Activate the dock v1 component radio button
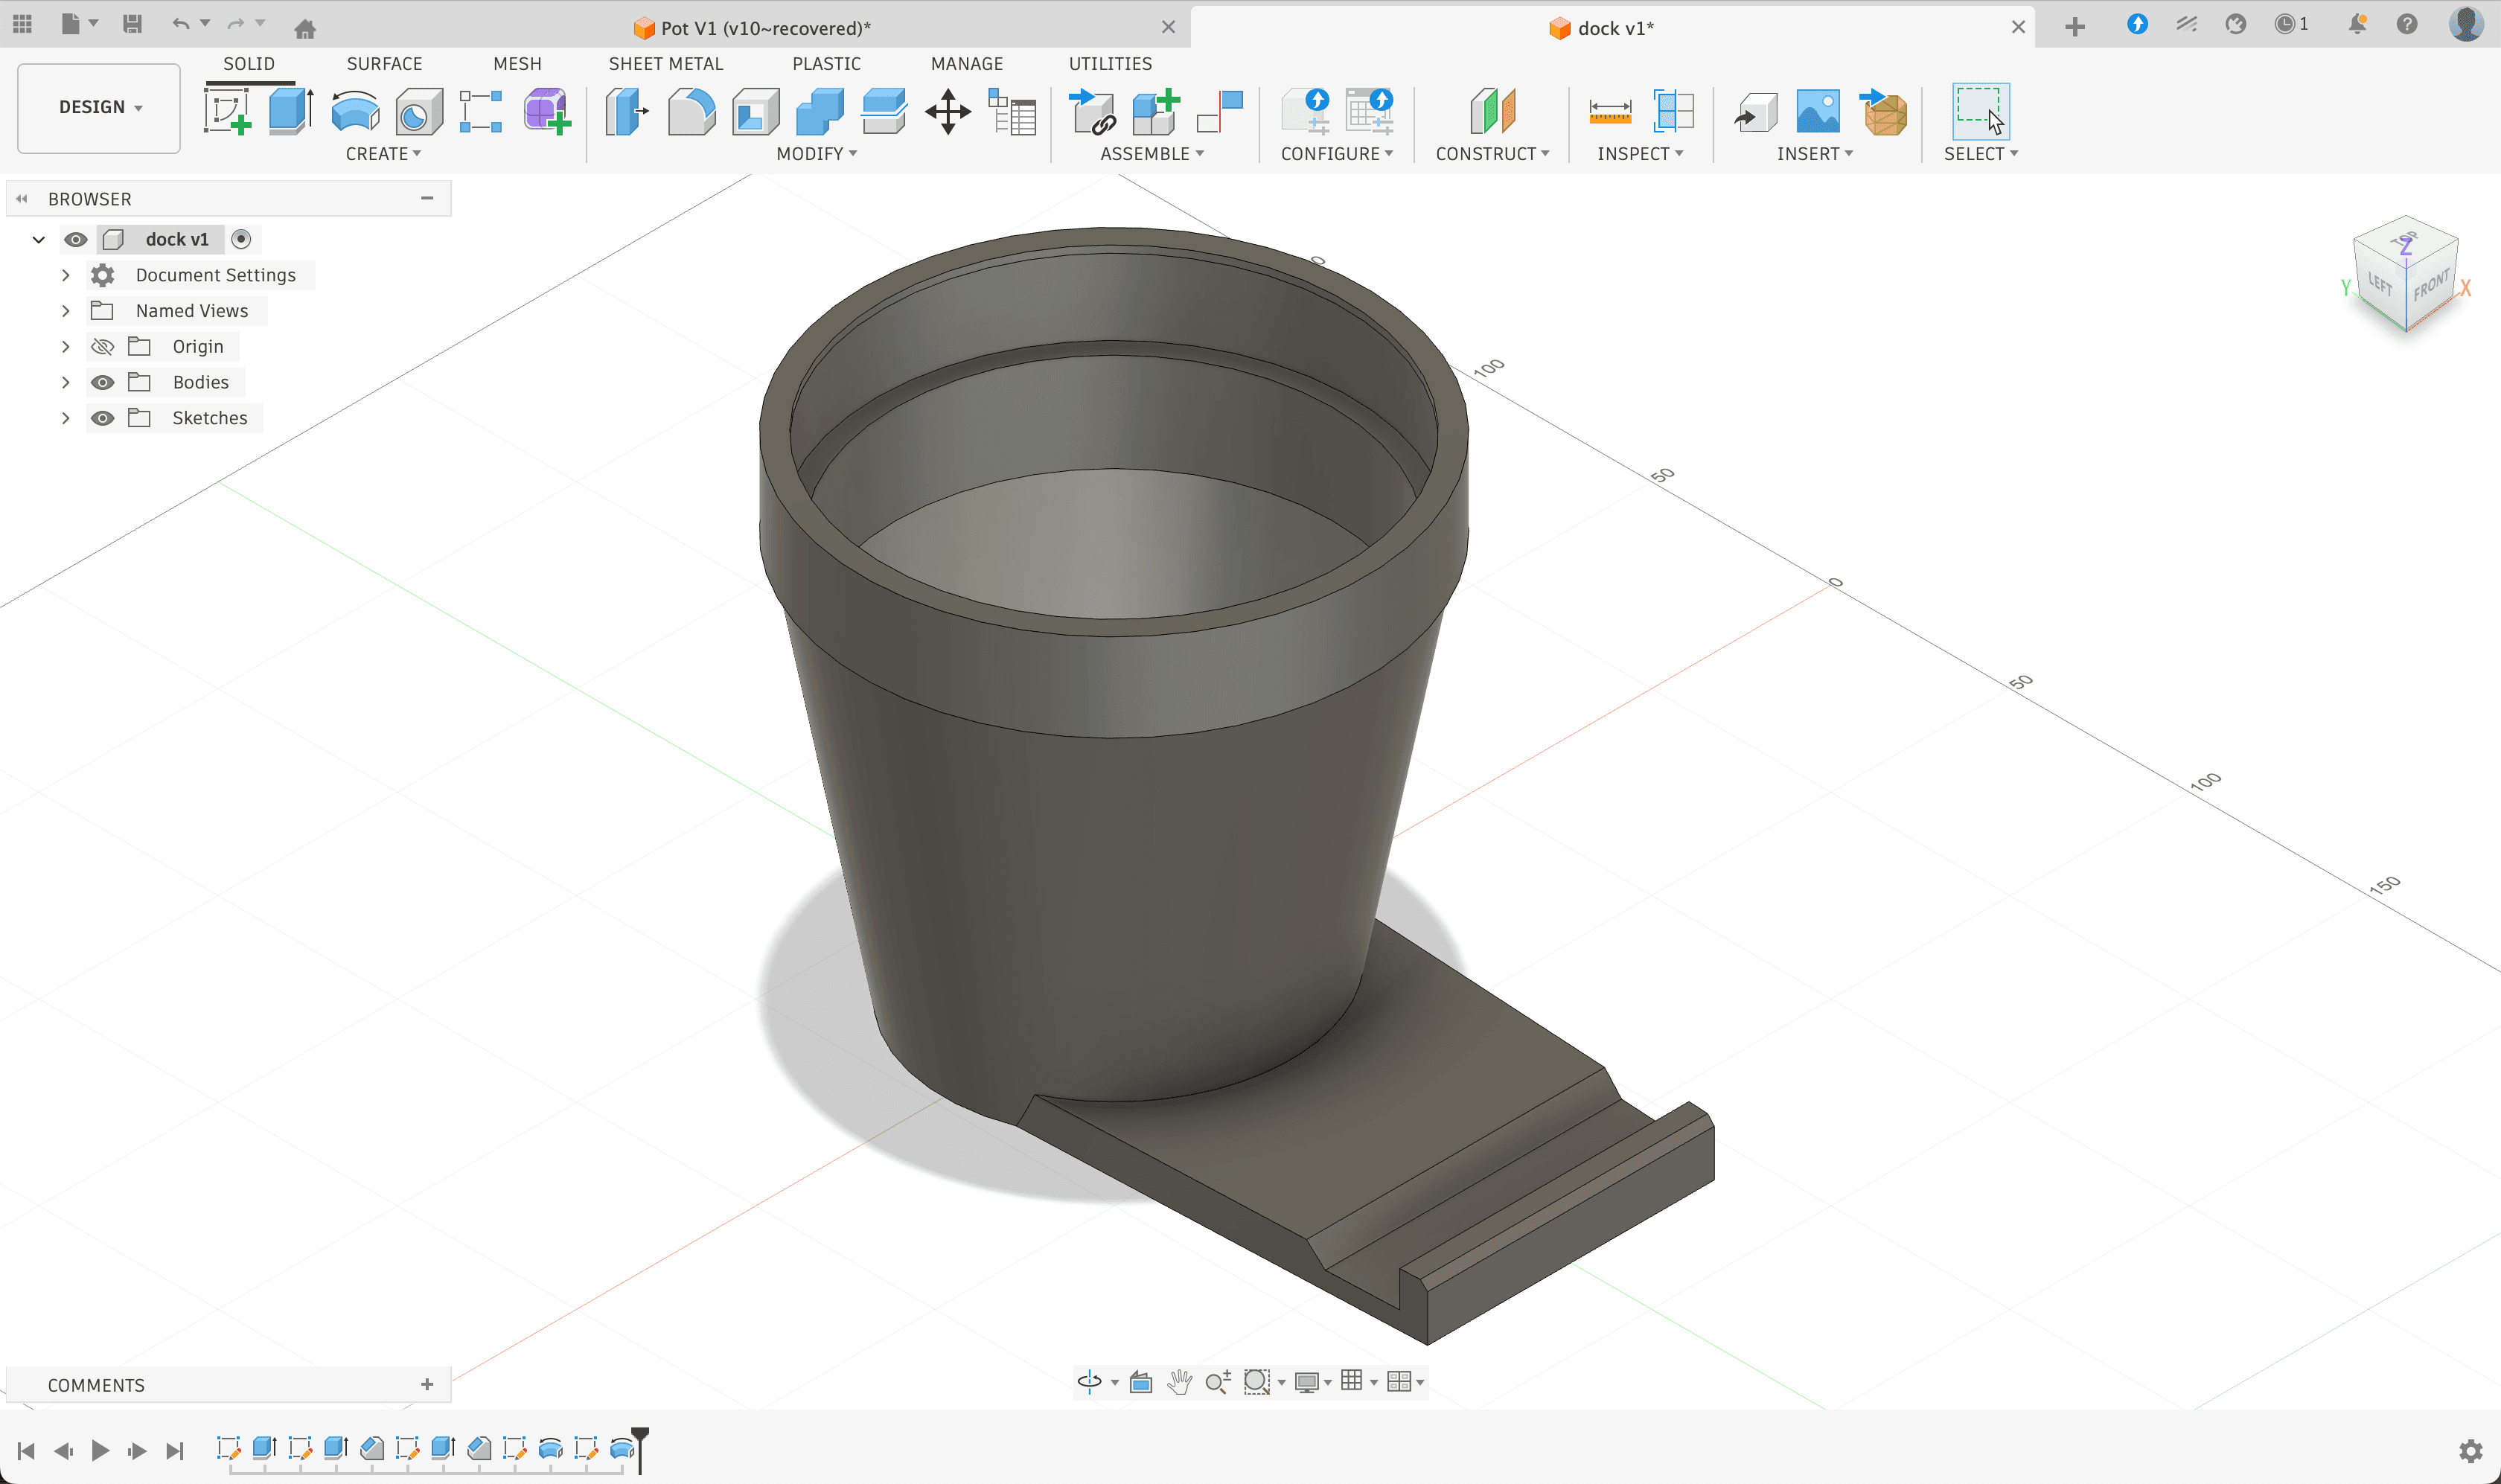The image size is (2501, 1484). 241,239
